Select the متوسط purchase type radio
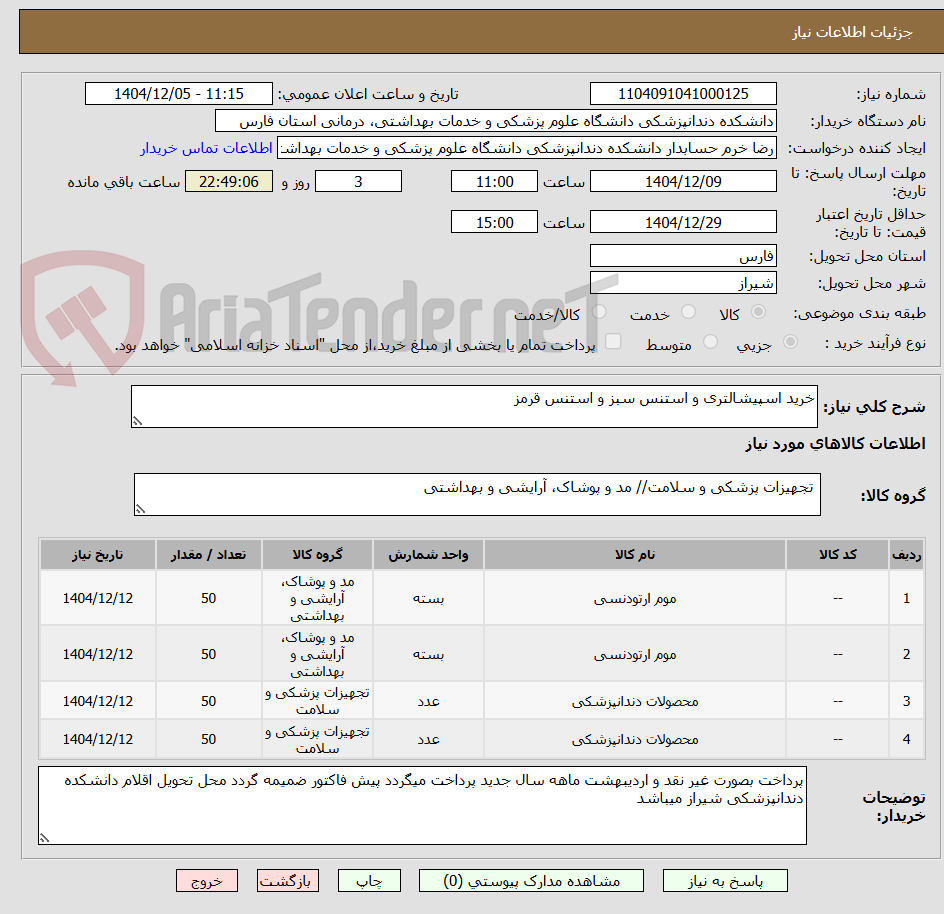 point(710,342)
